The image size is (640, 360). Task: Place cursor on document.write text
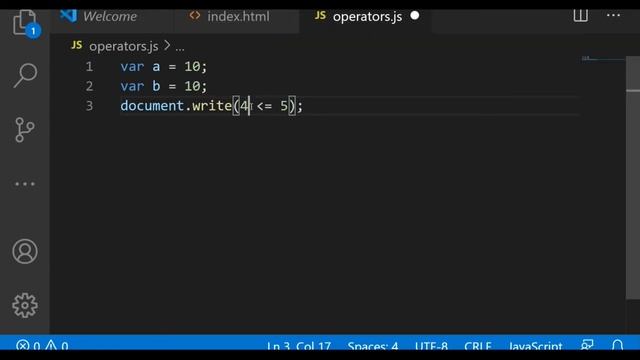(176, 106)
